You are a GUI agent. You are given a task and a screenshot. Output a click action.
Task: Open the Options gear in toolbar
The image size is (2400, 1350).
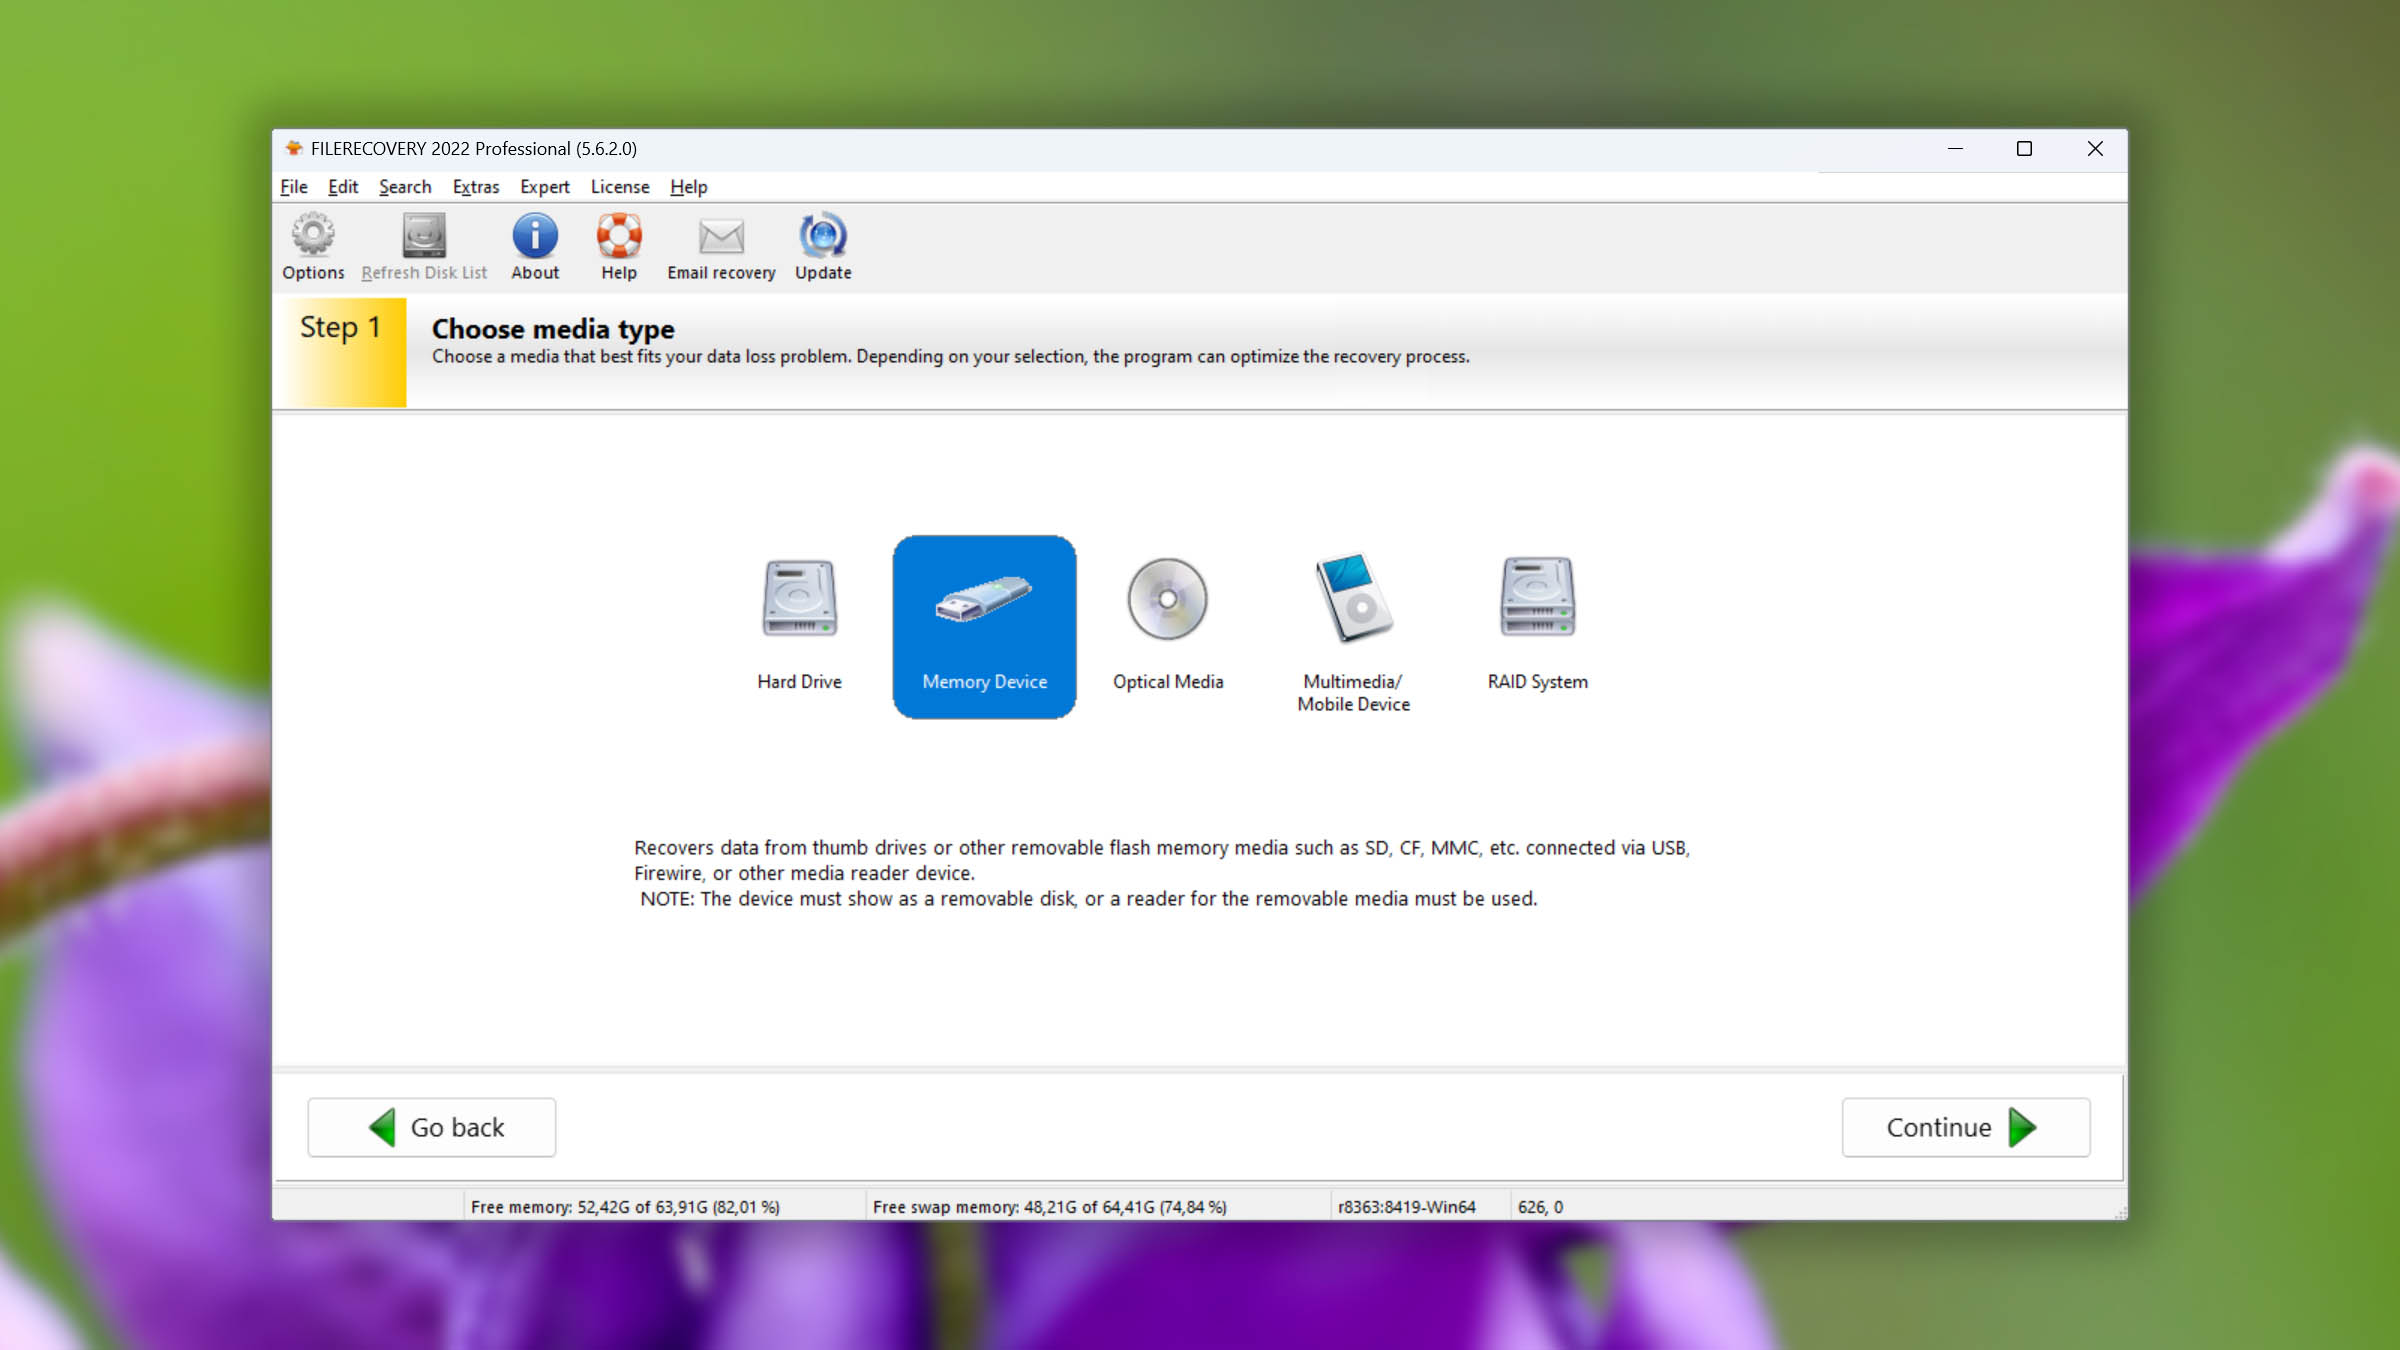313,246
